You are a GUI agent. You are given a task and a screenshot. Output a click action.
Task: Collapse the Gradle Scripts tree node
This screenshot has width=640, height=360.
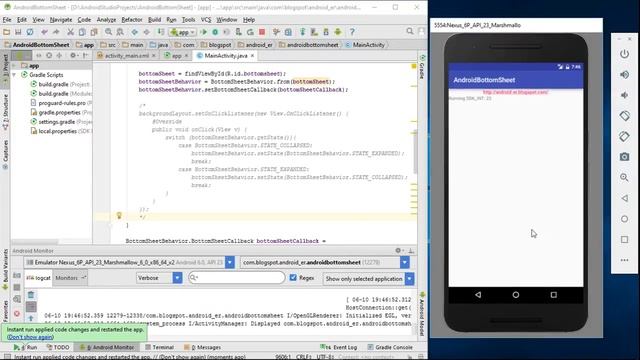14,75
